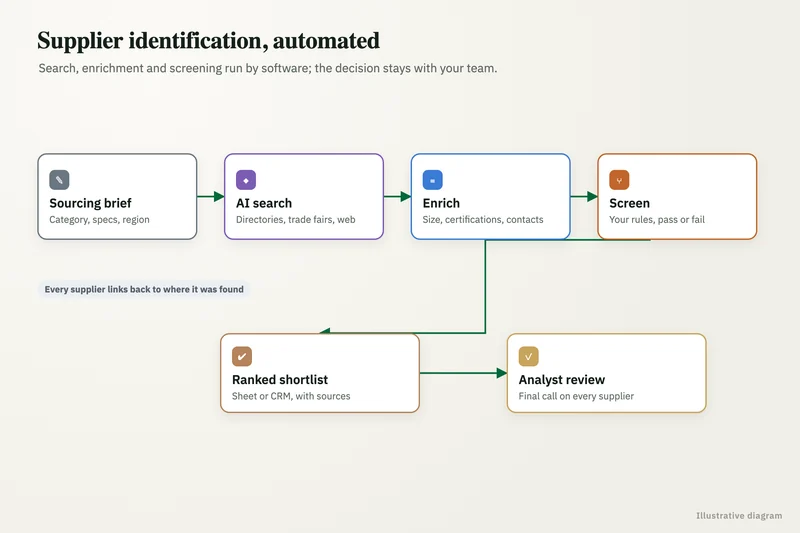The image size is (800, 533).
Task: Select the AI search heading
Action: (264, 203)
